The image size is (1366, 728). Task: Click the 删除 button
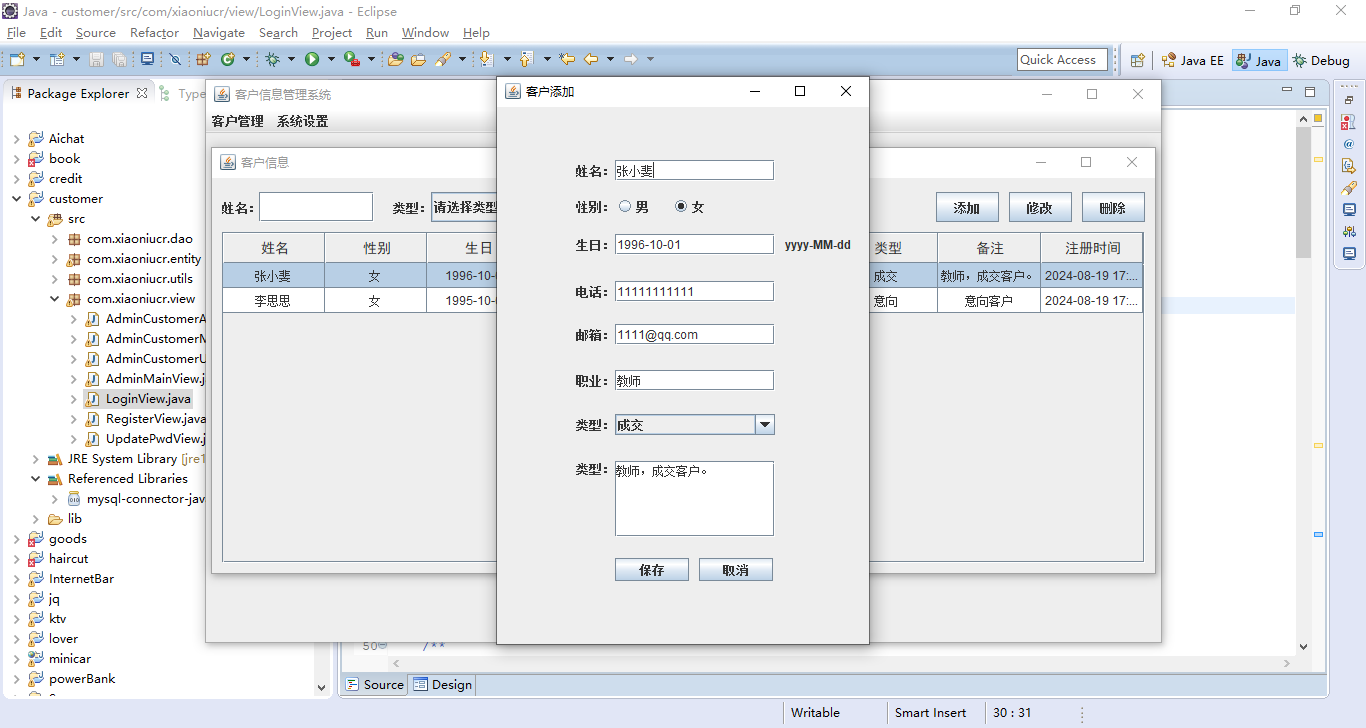point(1113,207)
